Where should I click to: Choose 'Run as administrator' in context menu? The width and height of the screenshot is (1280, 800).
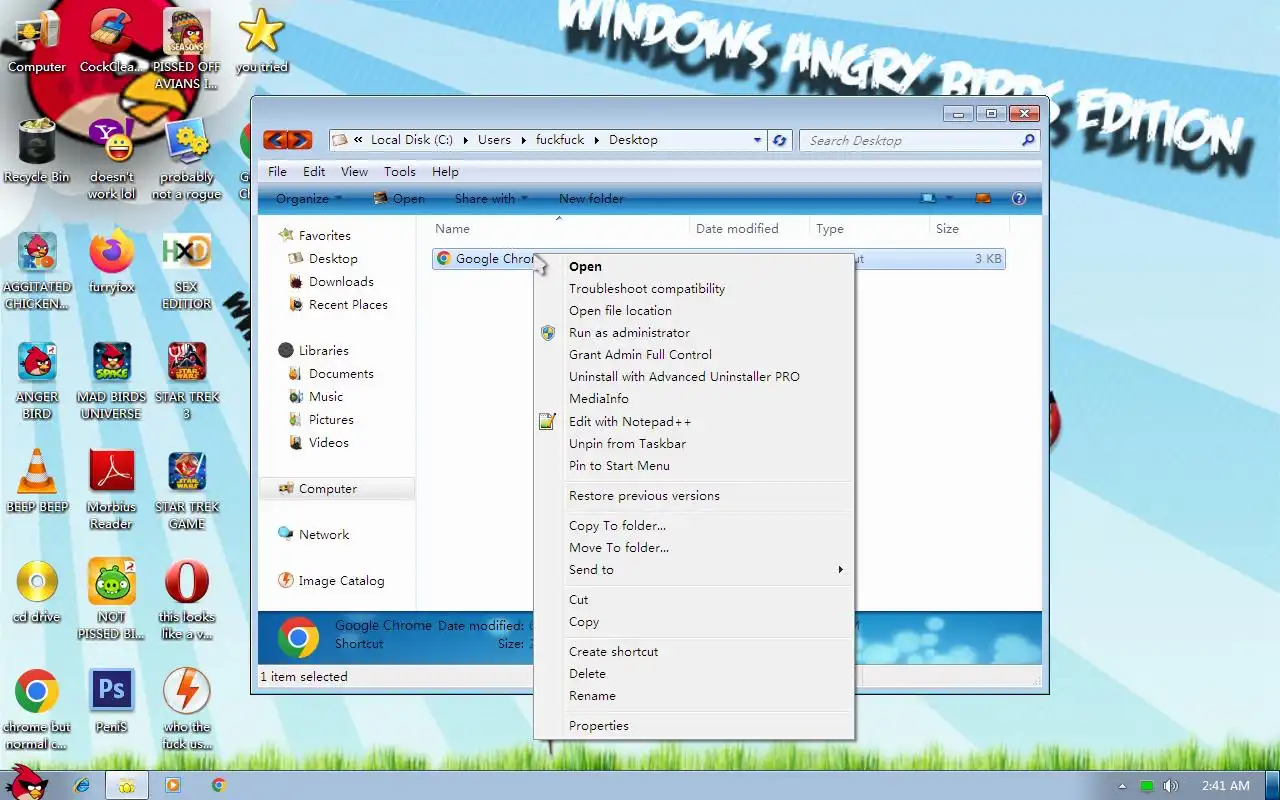[694, 333]
